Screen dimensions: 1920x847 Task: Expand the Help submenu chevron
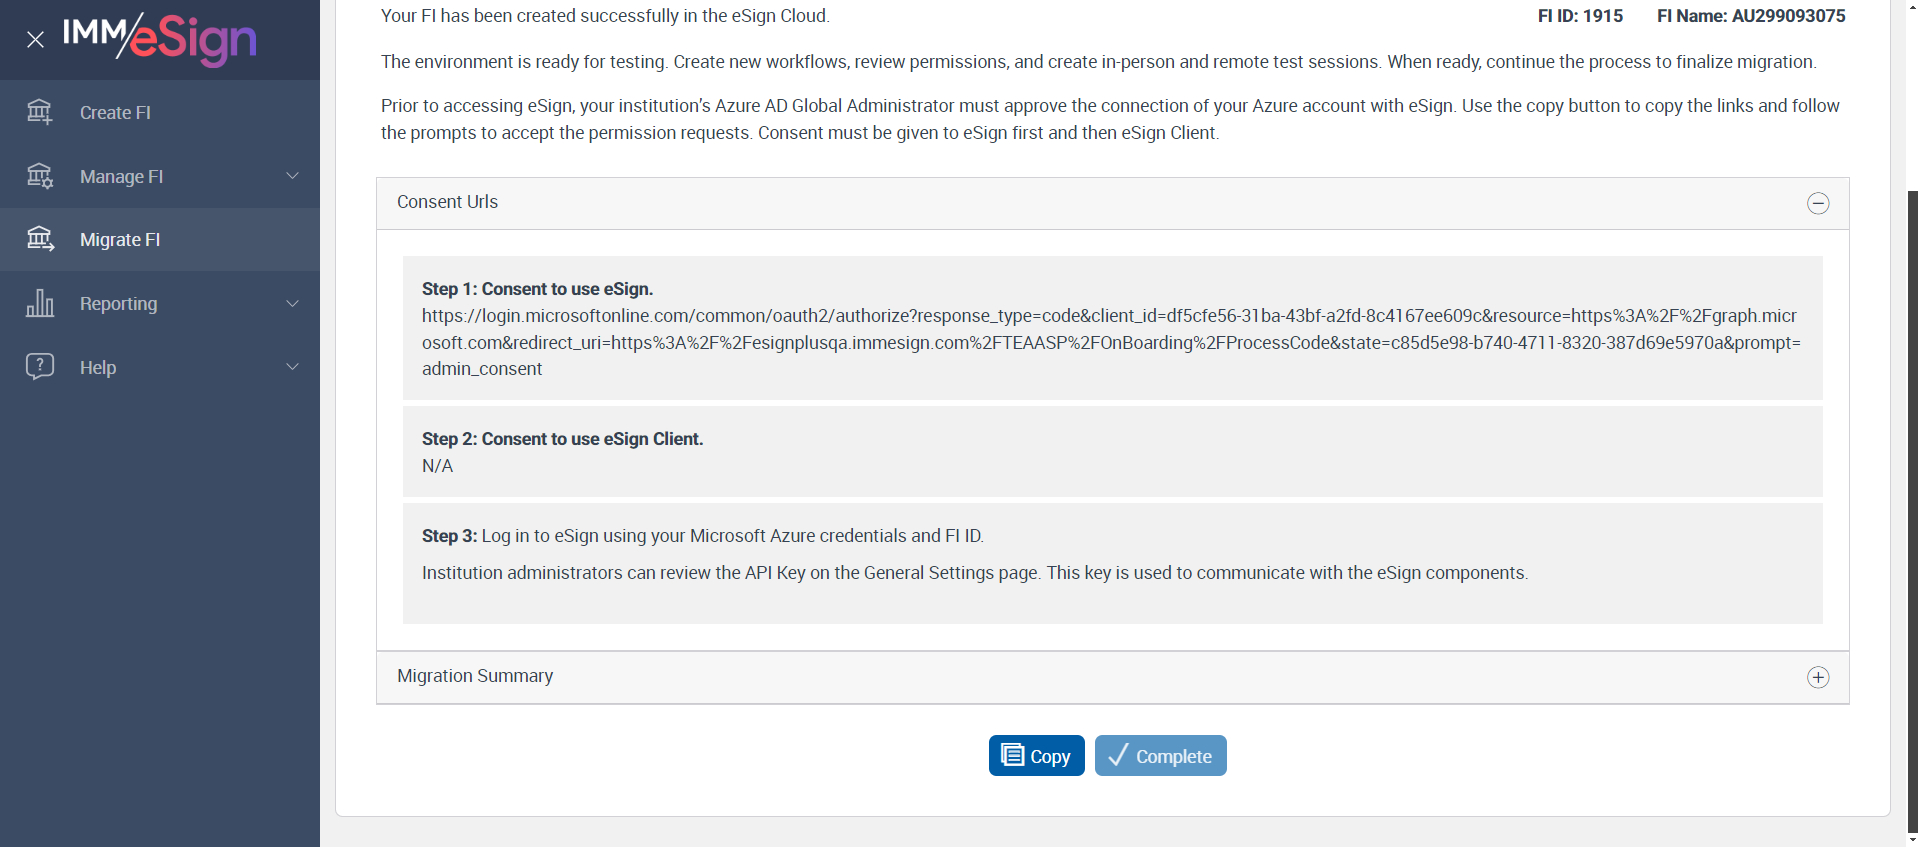[293, 367]
